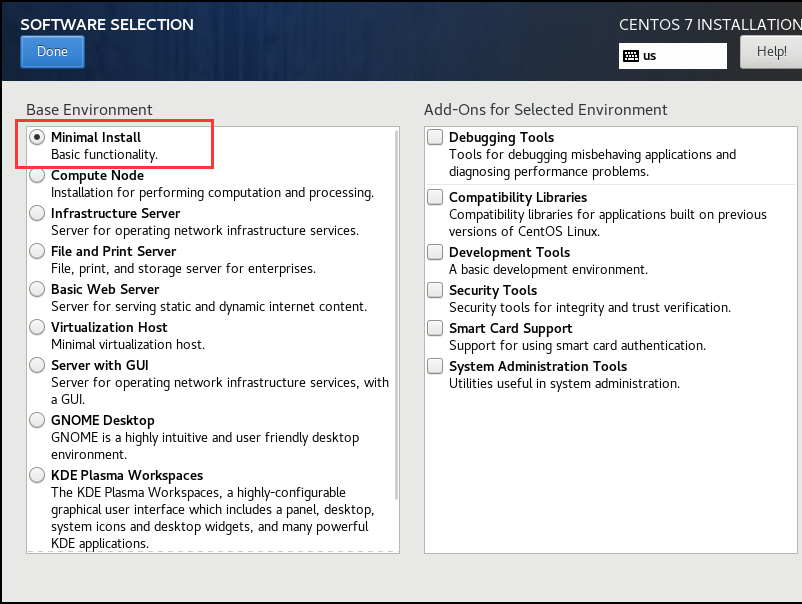Open the us keyboard layout field
The image size is (802, 604).
[x=673, y=56]
